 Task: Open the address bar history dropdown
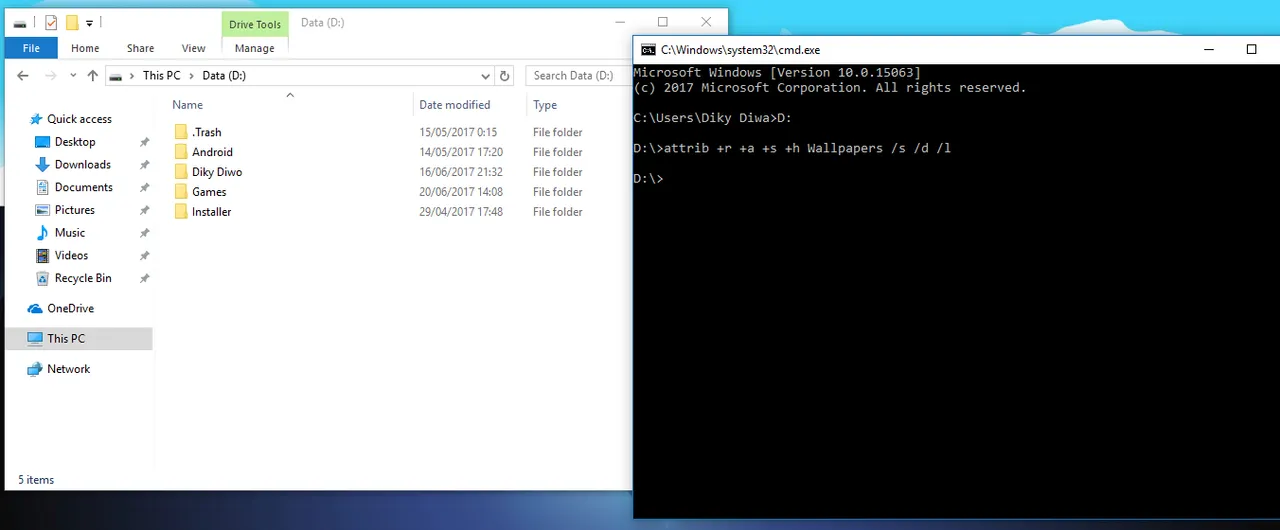click(x=486, y=76)
